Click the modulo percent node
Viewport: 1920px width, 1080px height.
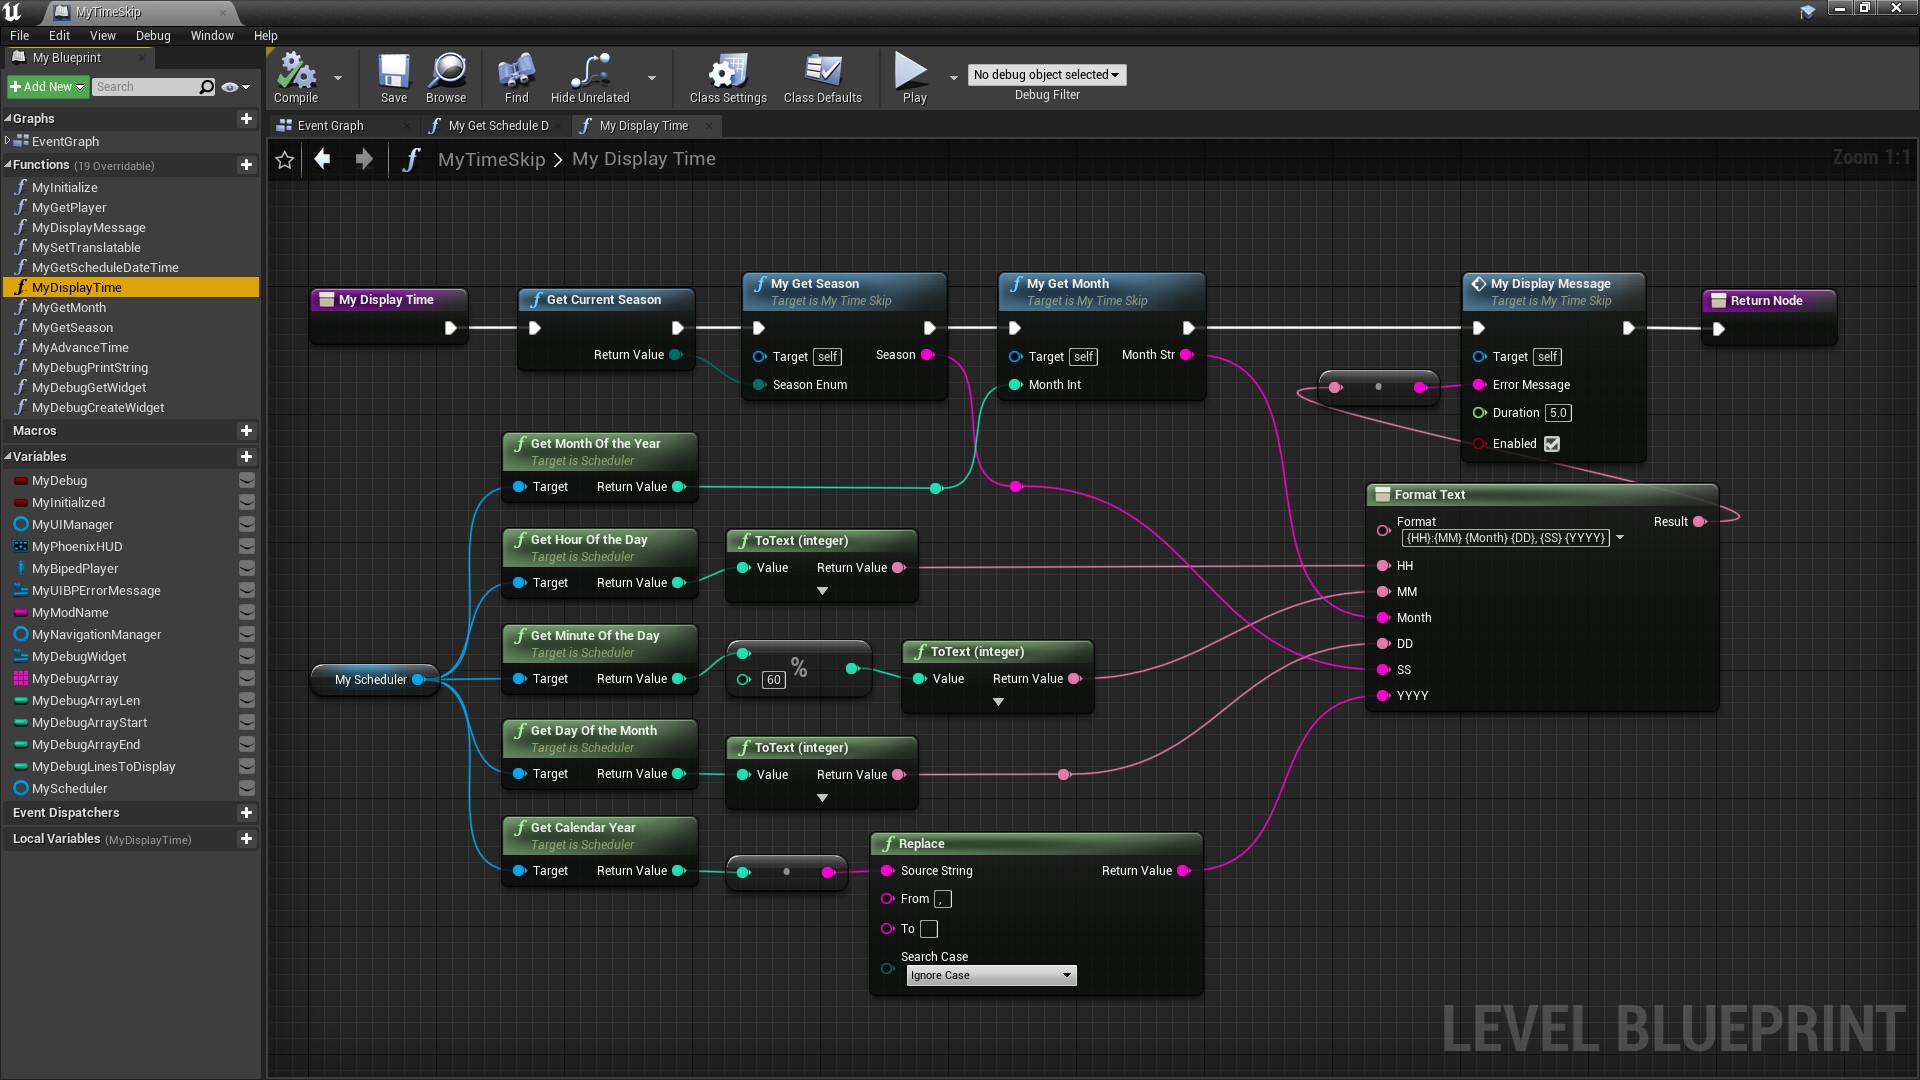(x=799, y=667)
